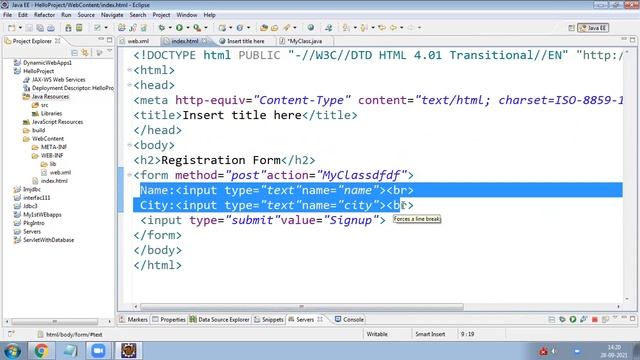Screen dimensions: 640x360
Task: Select the Java EE perspective button
Action: pyautogui.click(x=593, y=28)
